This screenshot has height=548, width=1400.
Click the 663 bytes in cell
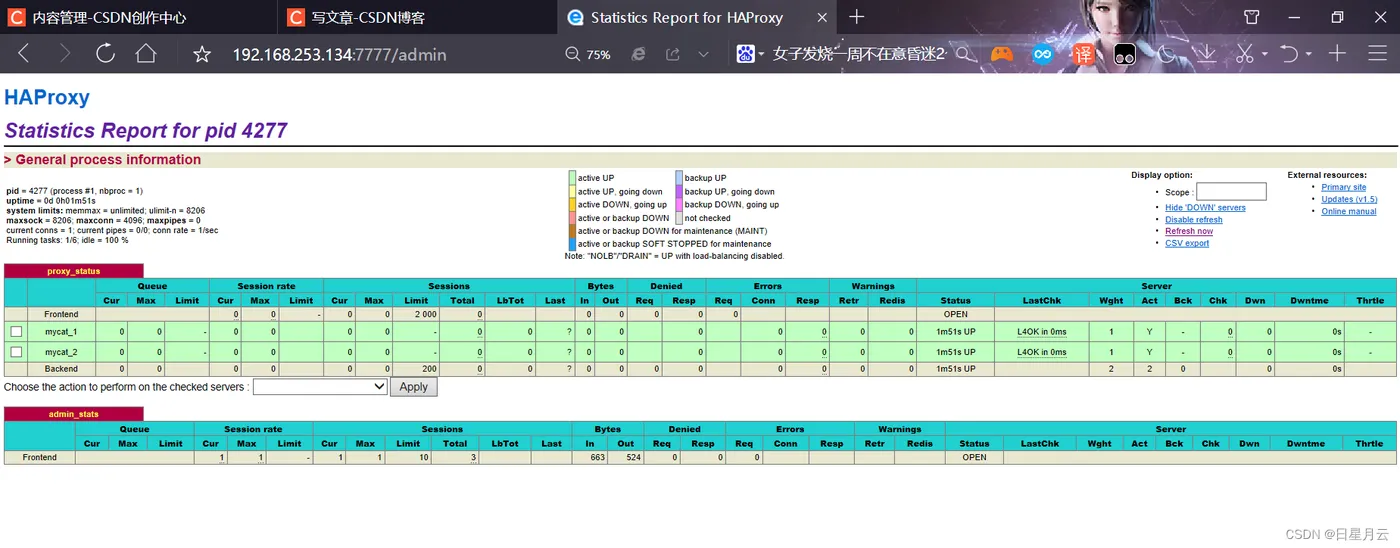590,457
